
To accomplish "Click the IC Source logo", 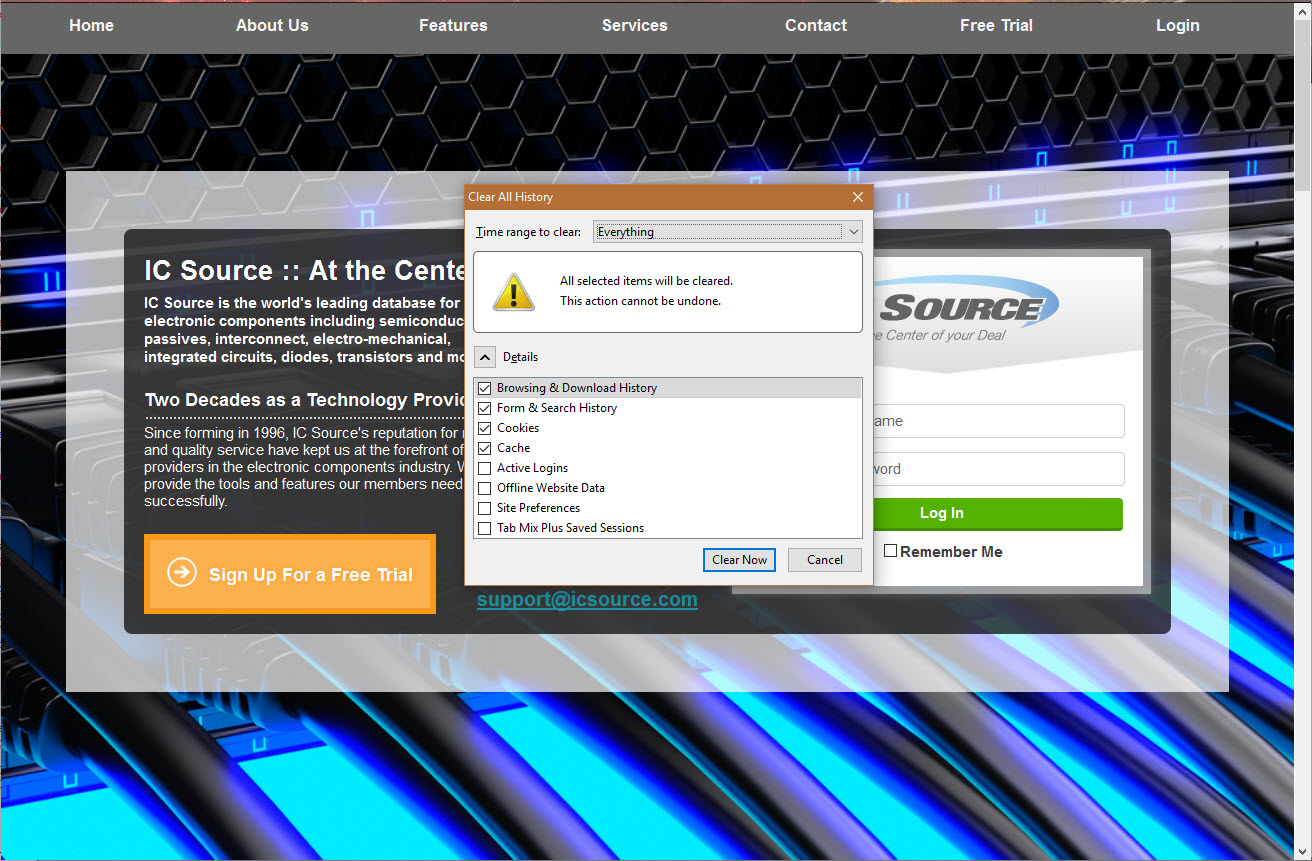I will (965, 308).
